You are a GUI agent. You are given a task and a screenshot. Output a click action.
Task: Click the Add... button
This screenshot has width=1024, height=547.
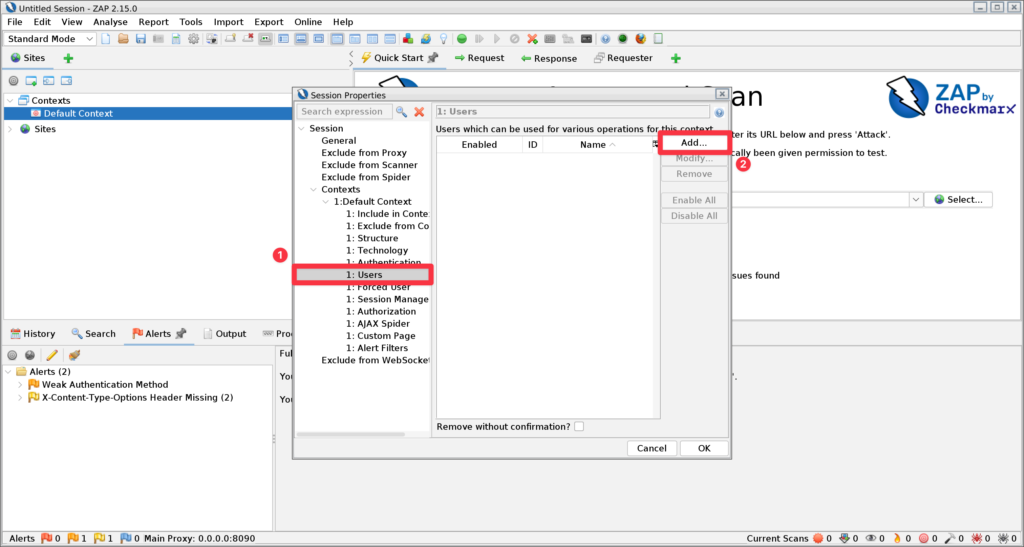[x=693, y=143]
